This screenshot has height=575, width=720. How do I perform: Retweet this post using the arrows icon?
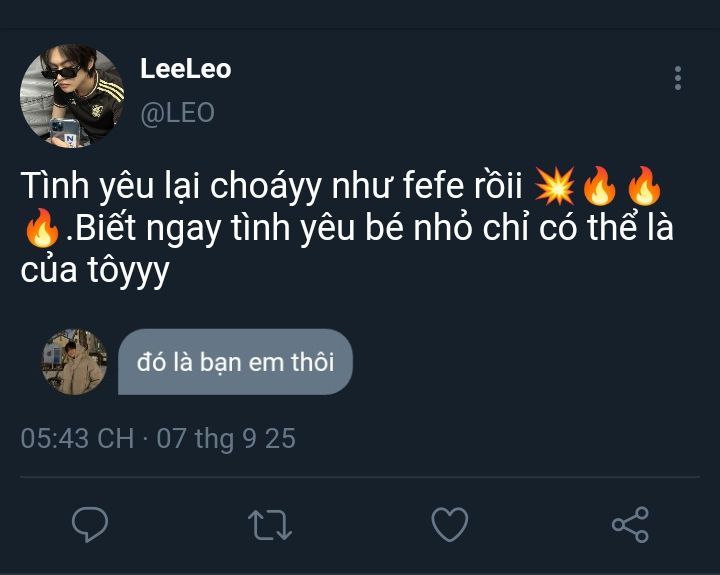269,524
